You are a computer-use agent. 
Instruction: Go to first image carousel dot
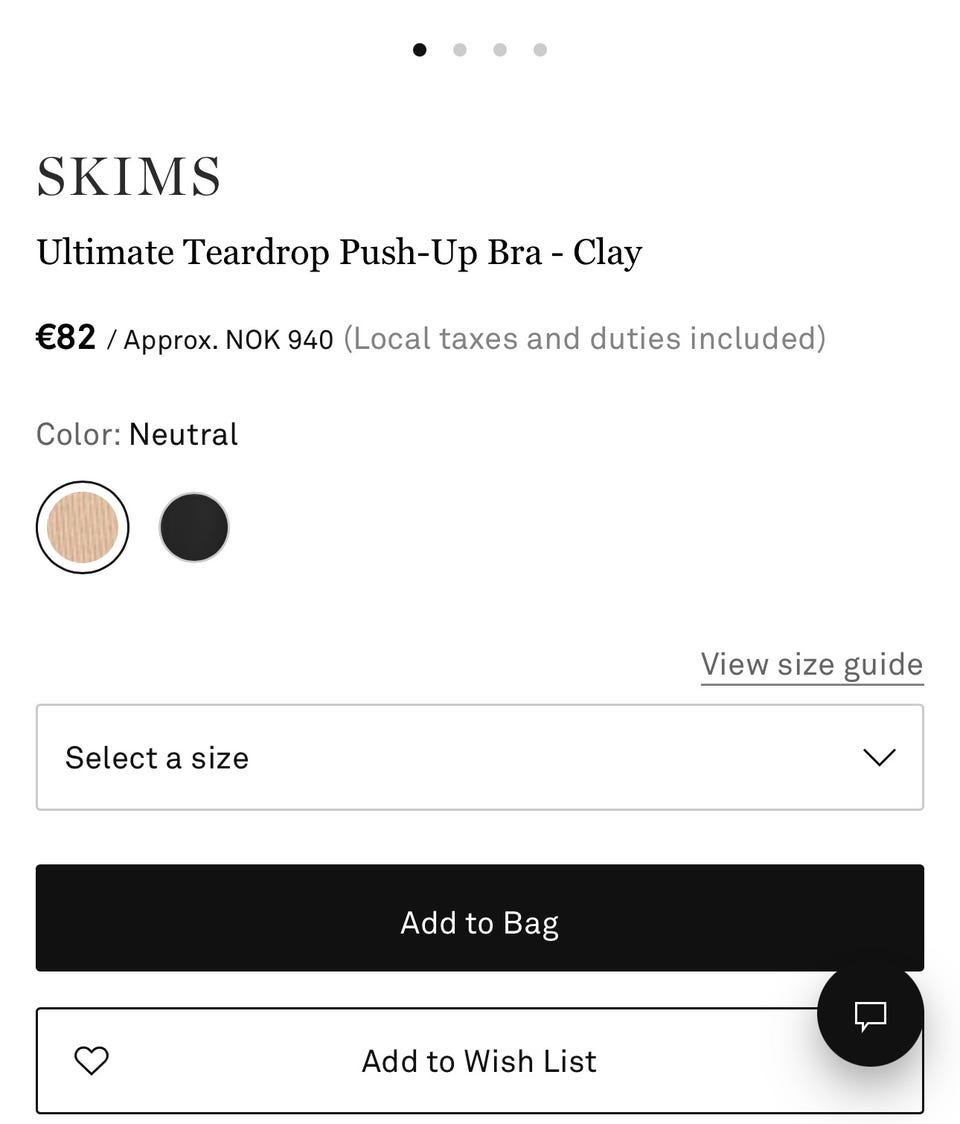[x=420, y=50]
